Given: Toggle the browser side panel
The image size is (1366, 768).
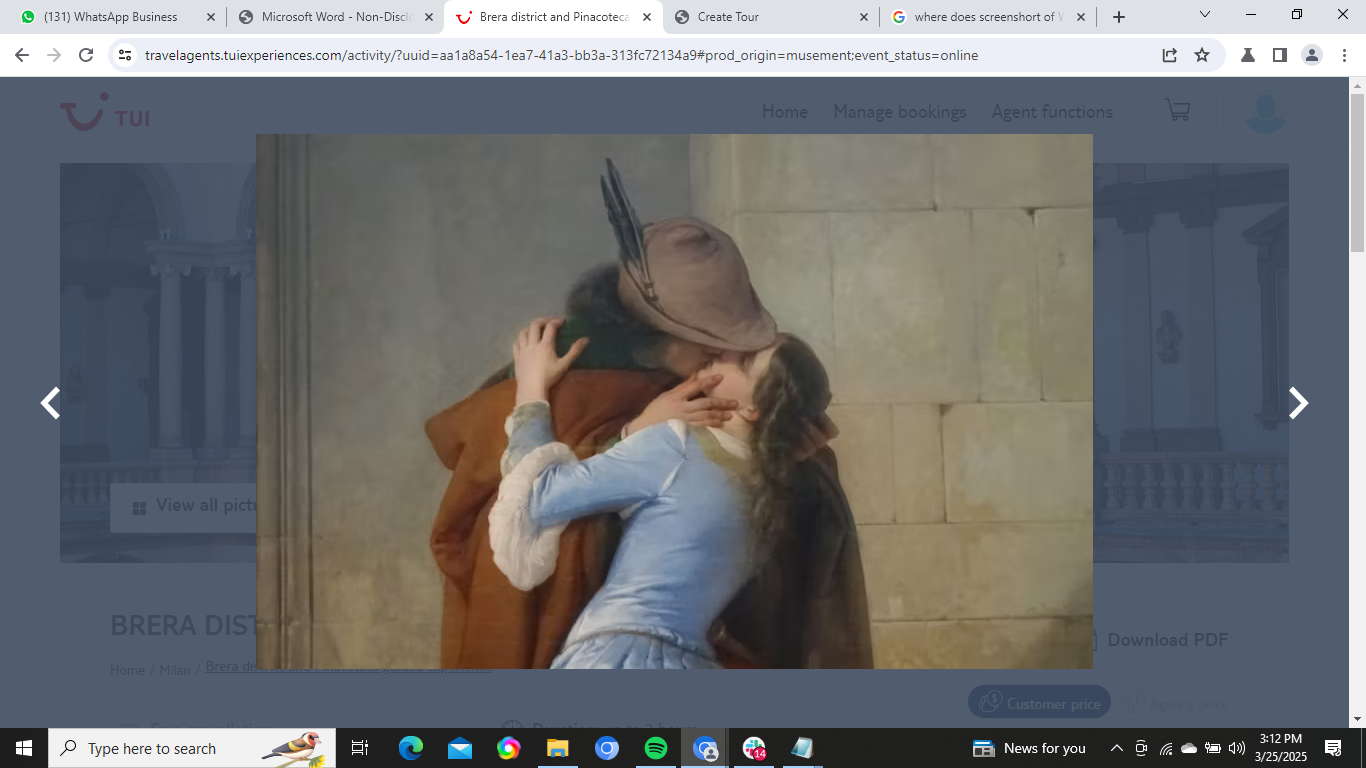Looking at the screenshot, I should 1280,55.
